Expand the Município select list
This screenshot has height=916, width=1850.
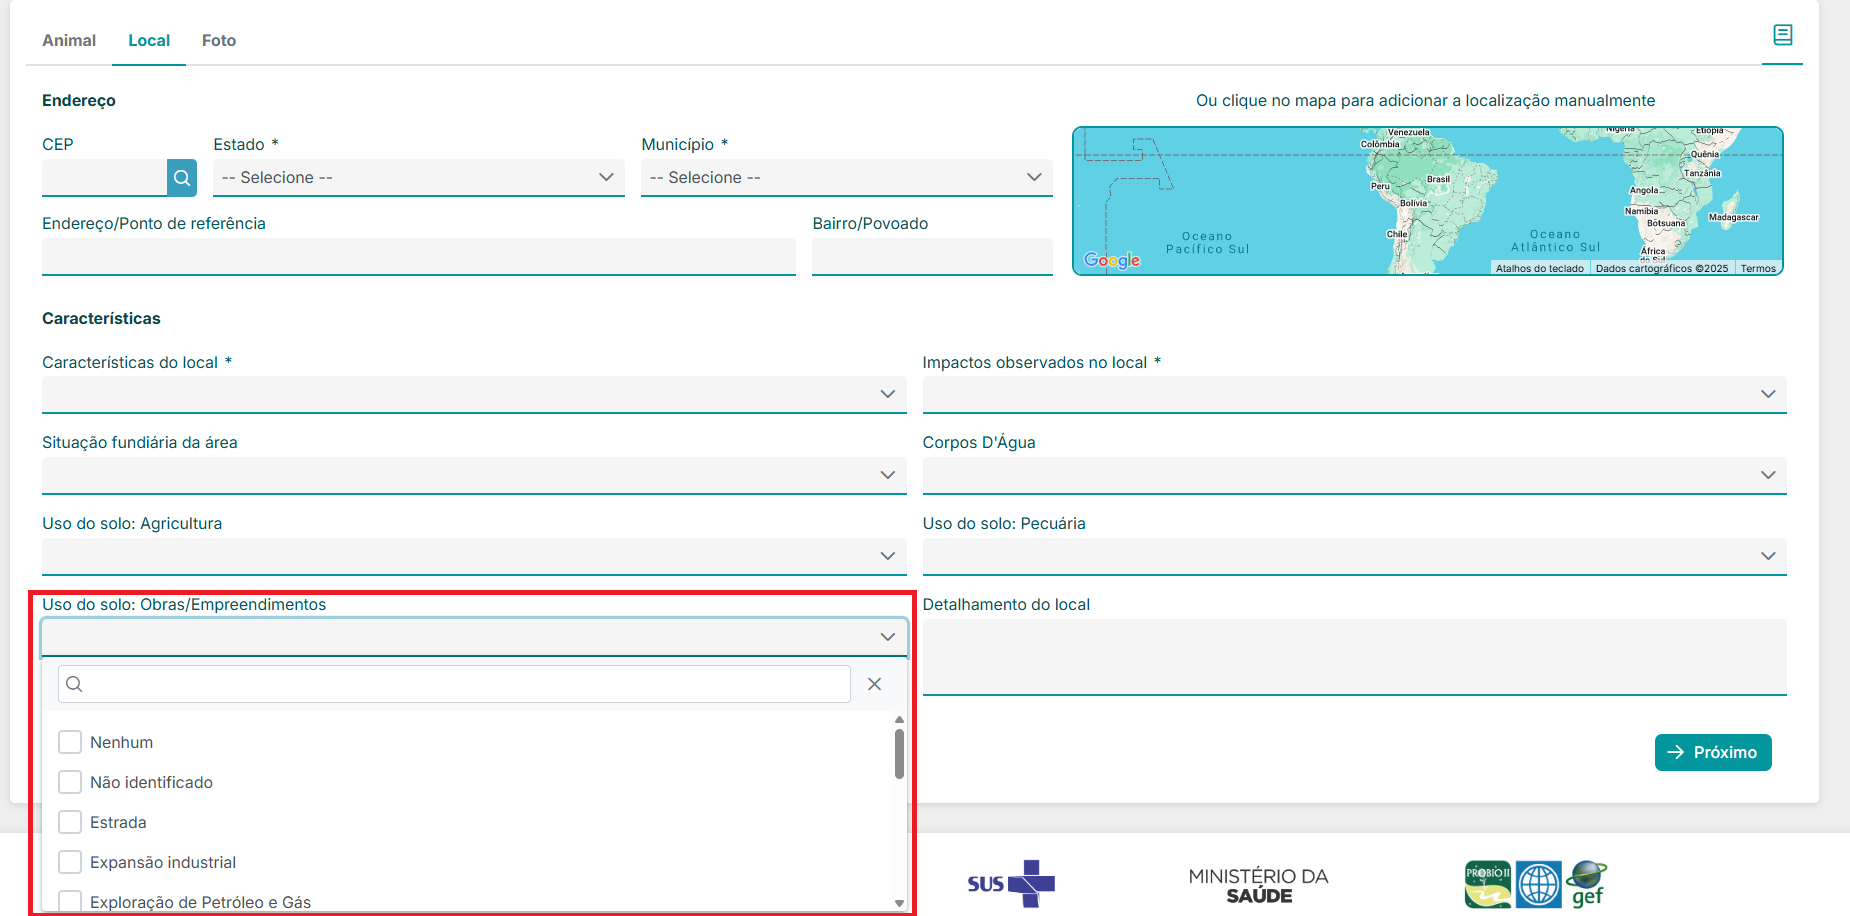click(x=846, y=178)
